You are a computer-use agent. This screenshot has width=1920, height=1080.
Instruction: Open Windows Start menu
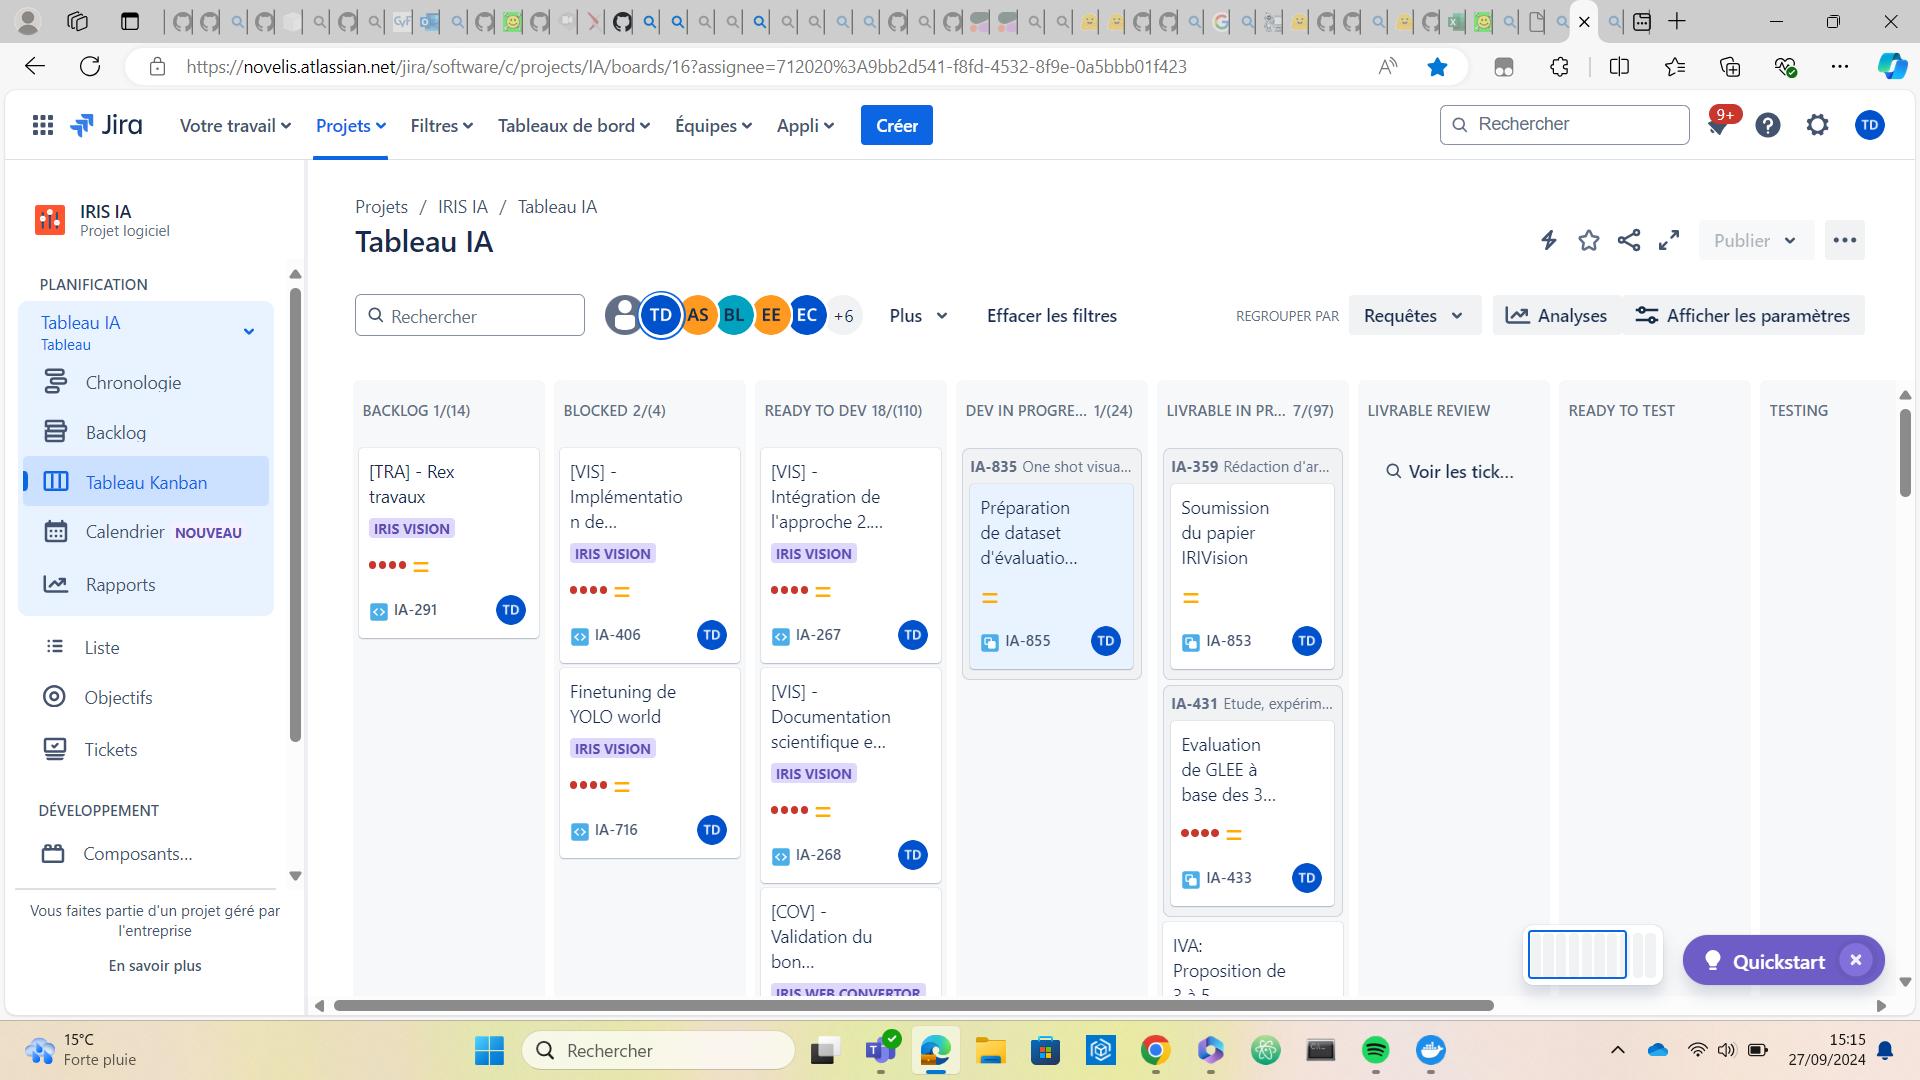tap(489, 1050)
